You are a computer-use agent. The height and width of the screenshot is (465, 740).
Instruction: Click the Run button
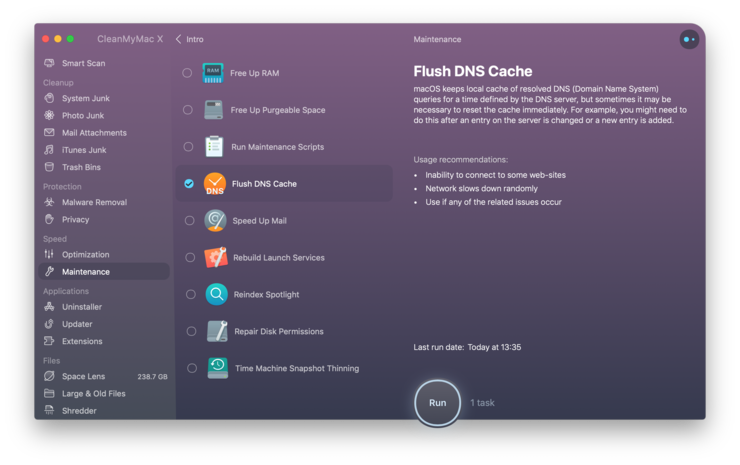tap(437, 403)
